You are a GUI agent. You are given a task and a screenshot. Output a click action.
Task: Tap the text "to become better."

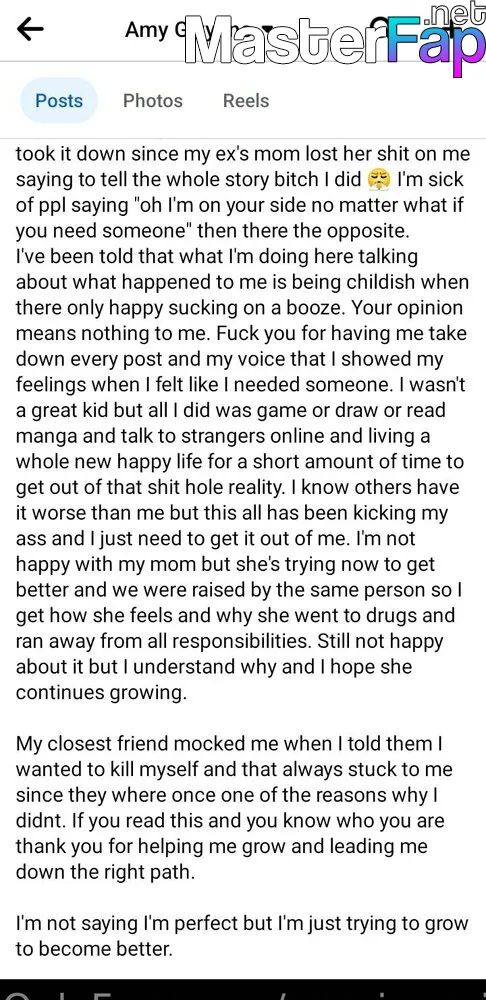(94, 949)
